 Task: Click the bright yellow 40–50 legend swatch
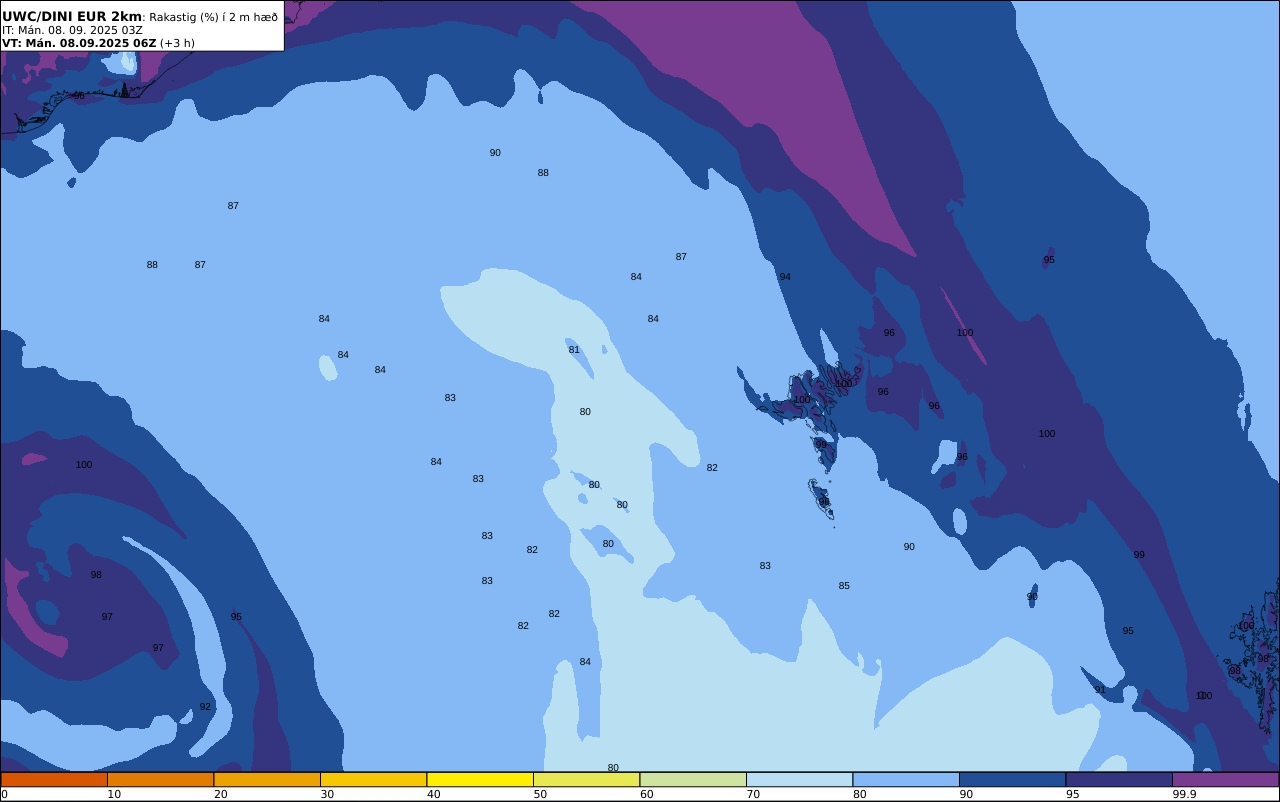(480, 779)
